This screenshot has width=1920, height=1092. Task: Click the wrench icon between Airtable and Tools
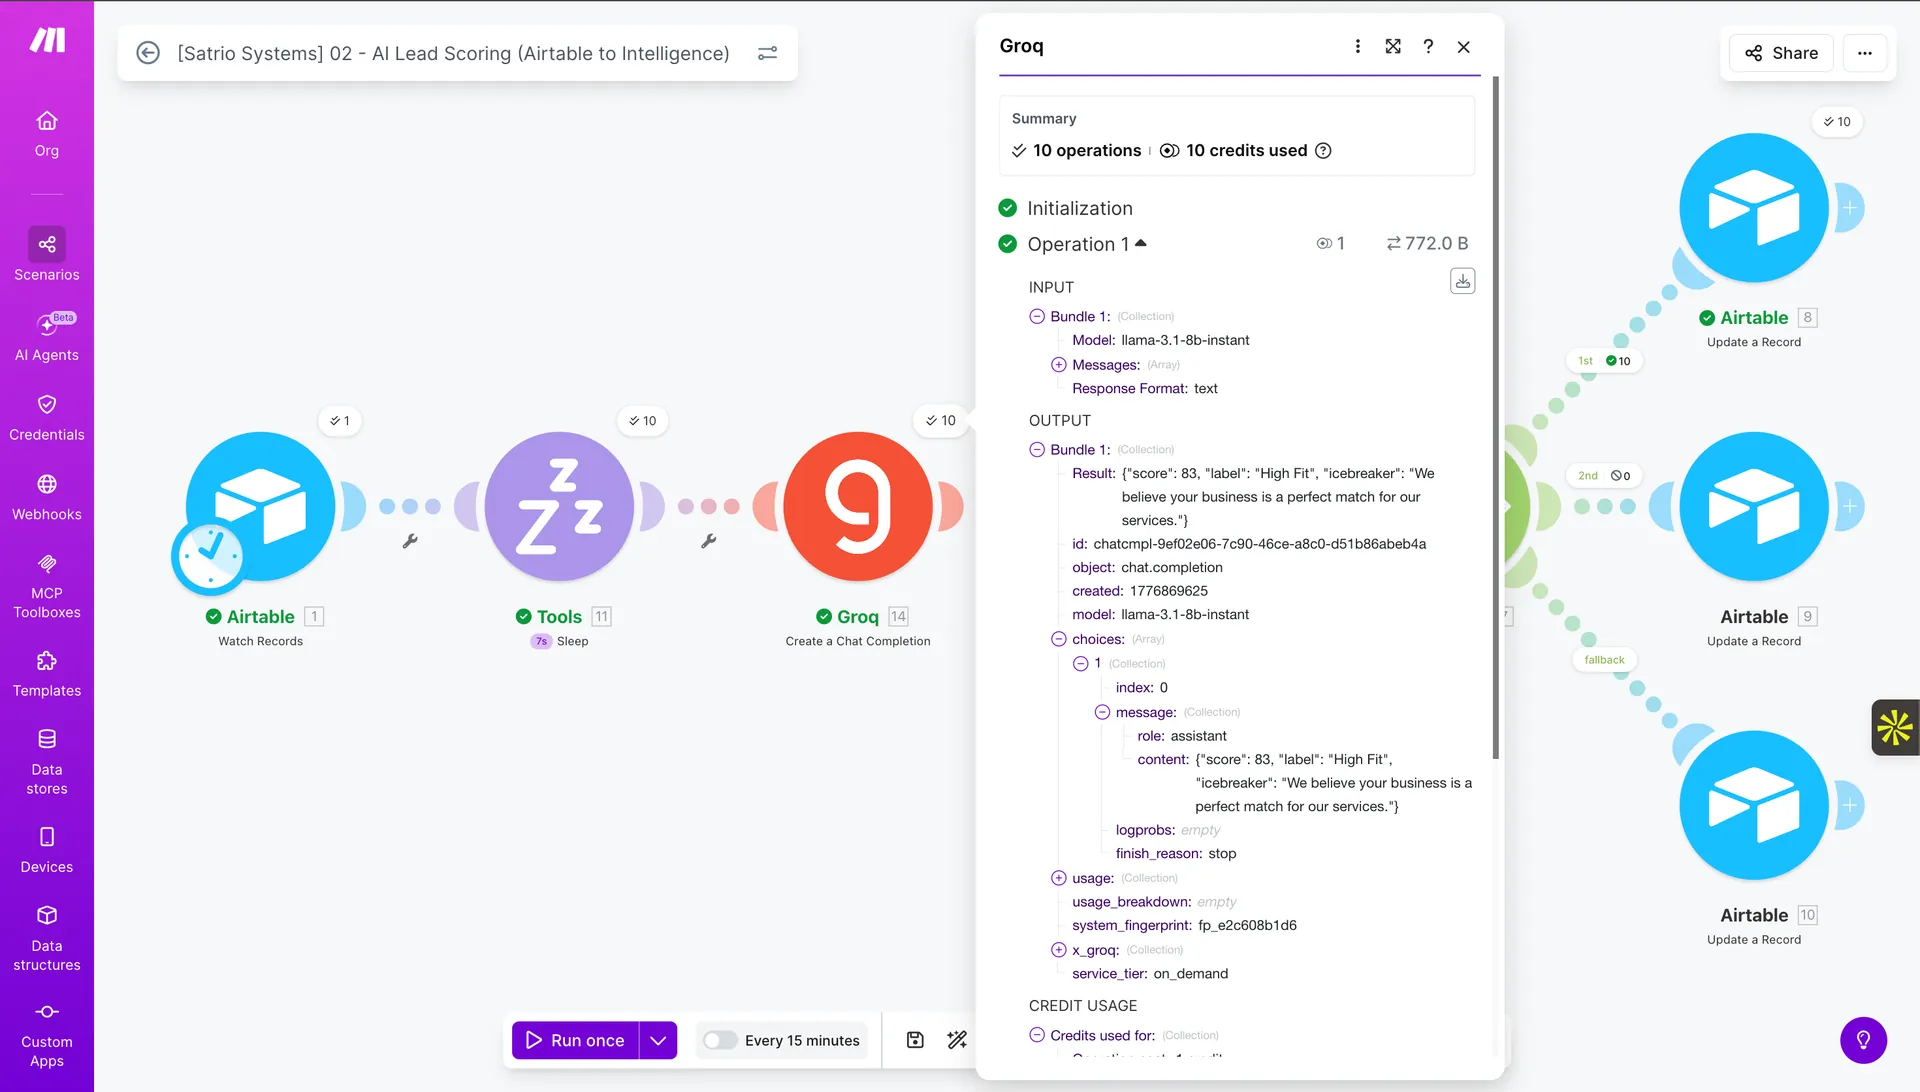[410, 541]
